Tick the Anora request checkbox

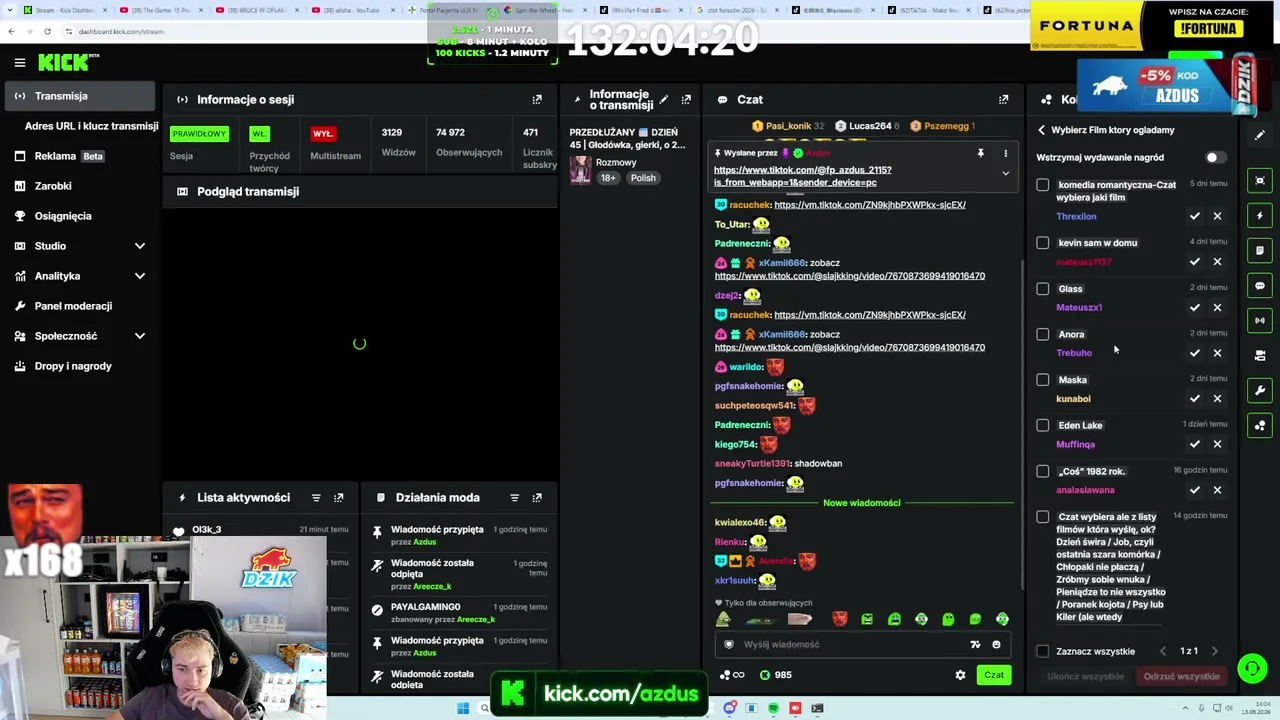tap(1043, 334)
